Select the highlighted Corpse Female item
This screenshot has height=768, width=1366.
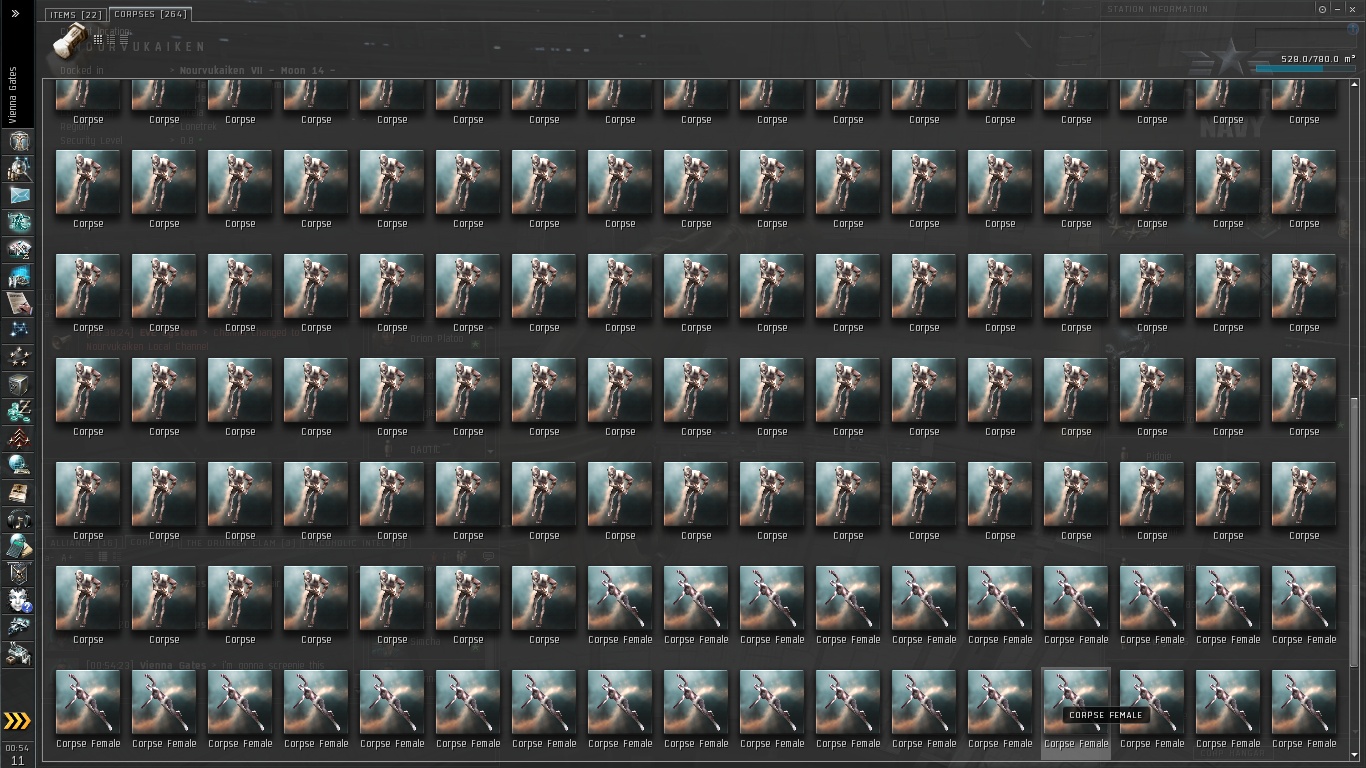click(1076, 712)
